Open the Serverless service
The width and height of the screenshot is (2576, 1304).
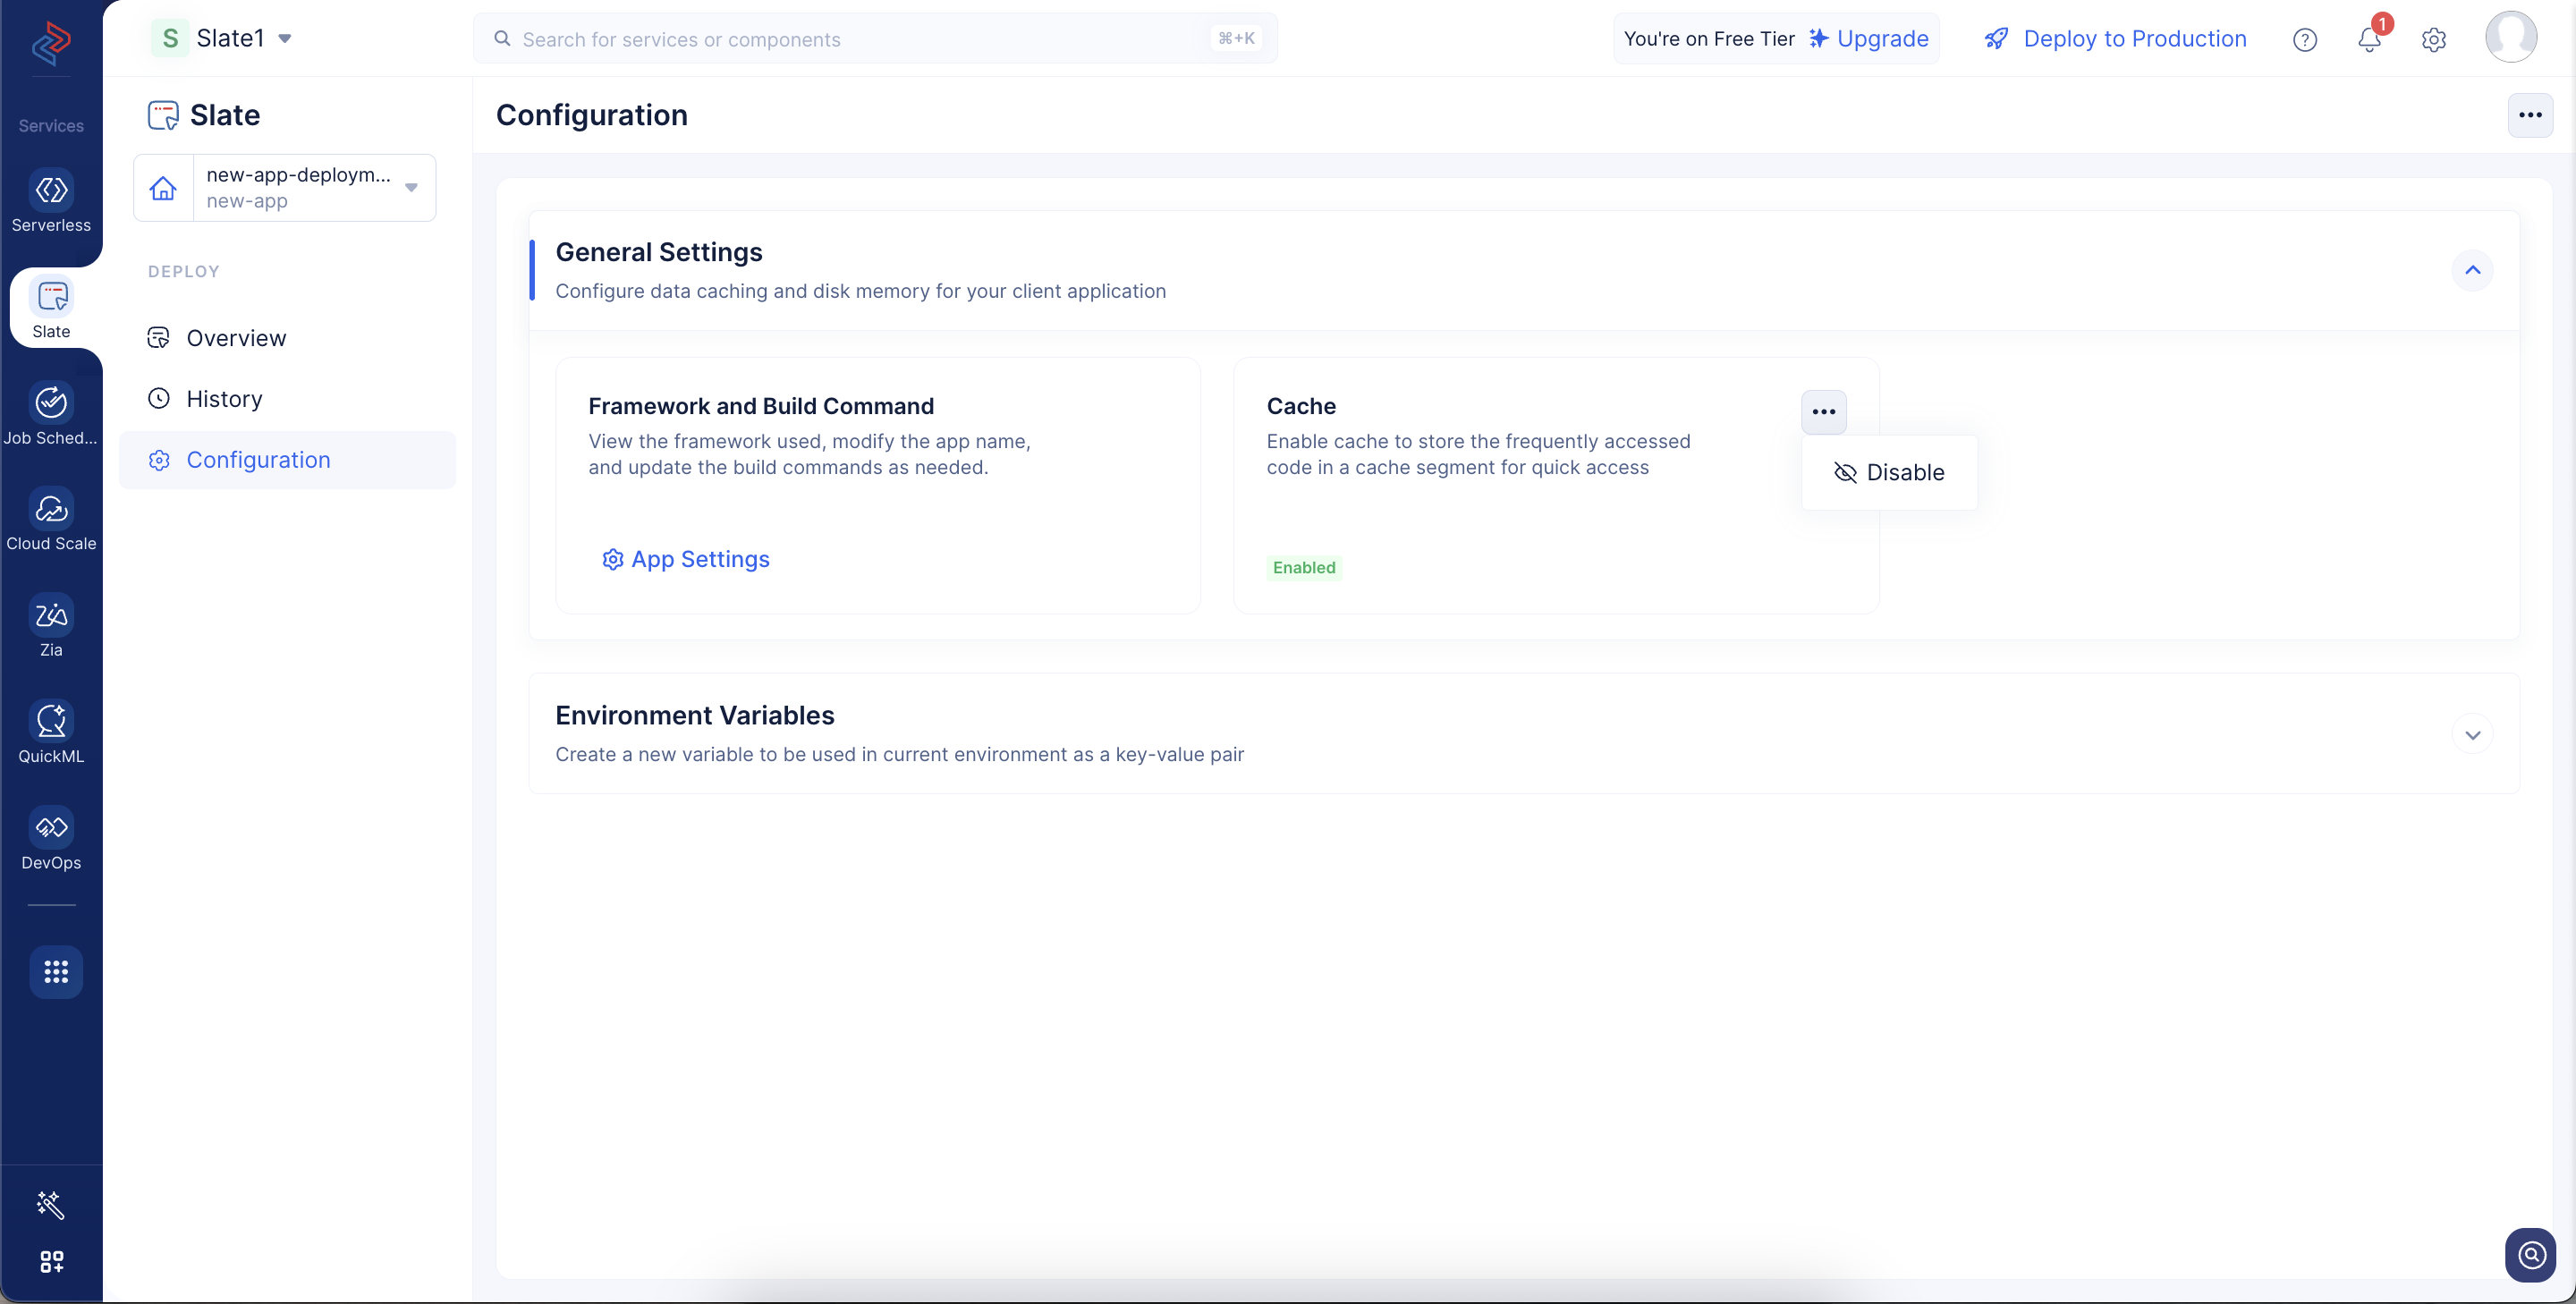[x=51, y=202]
